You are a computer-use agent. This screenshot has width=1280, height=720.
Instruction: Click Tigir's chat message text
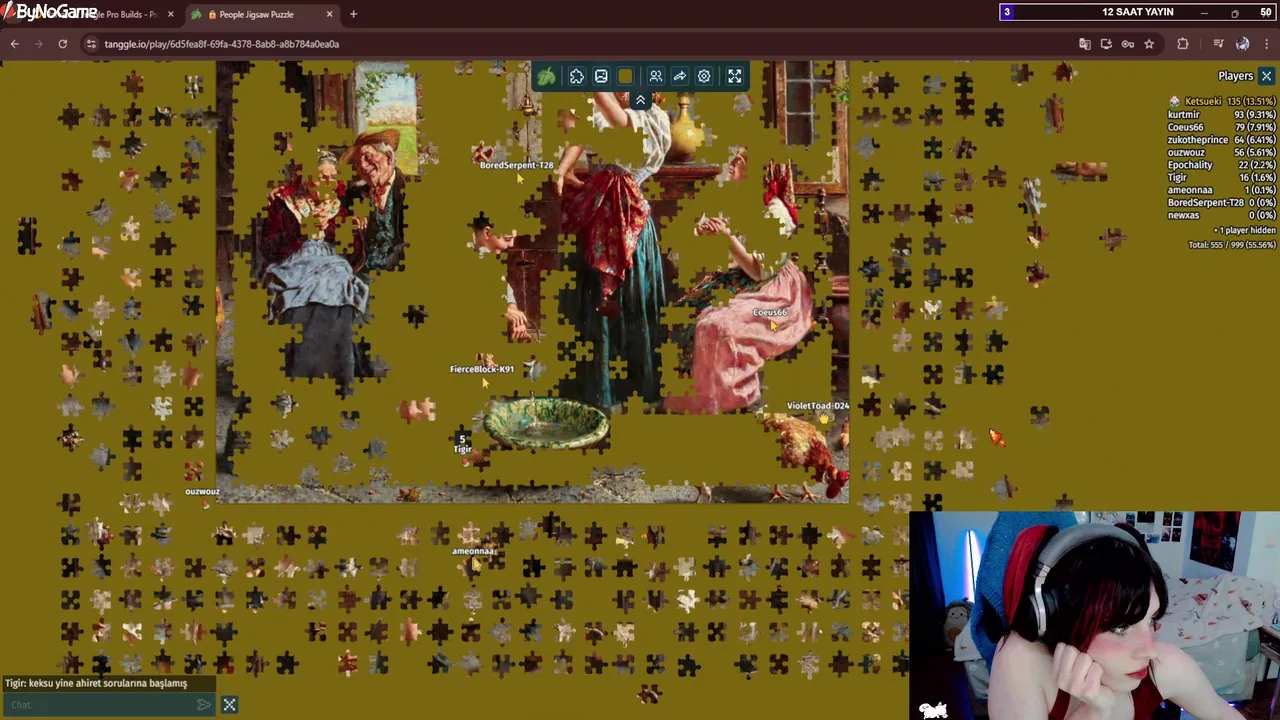(96, 683)
